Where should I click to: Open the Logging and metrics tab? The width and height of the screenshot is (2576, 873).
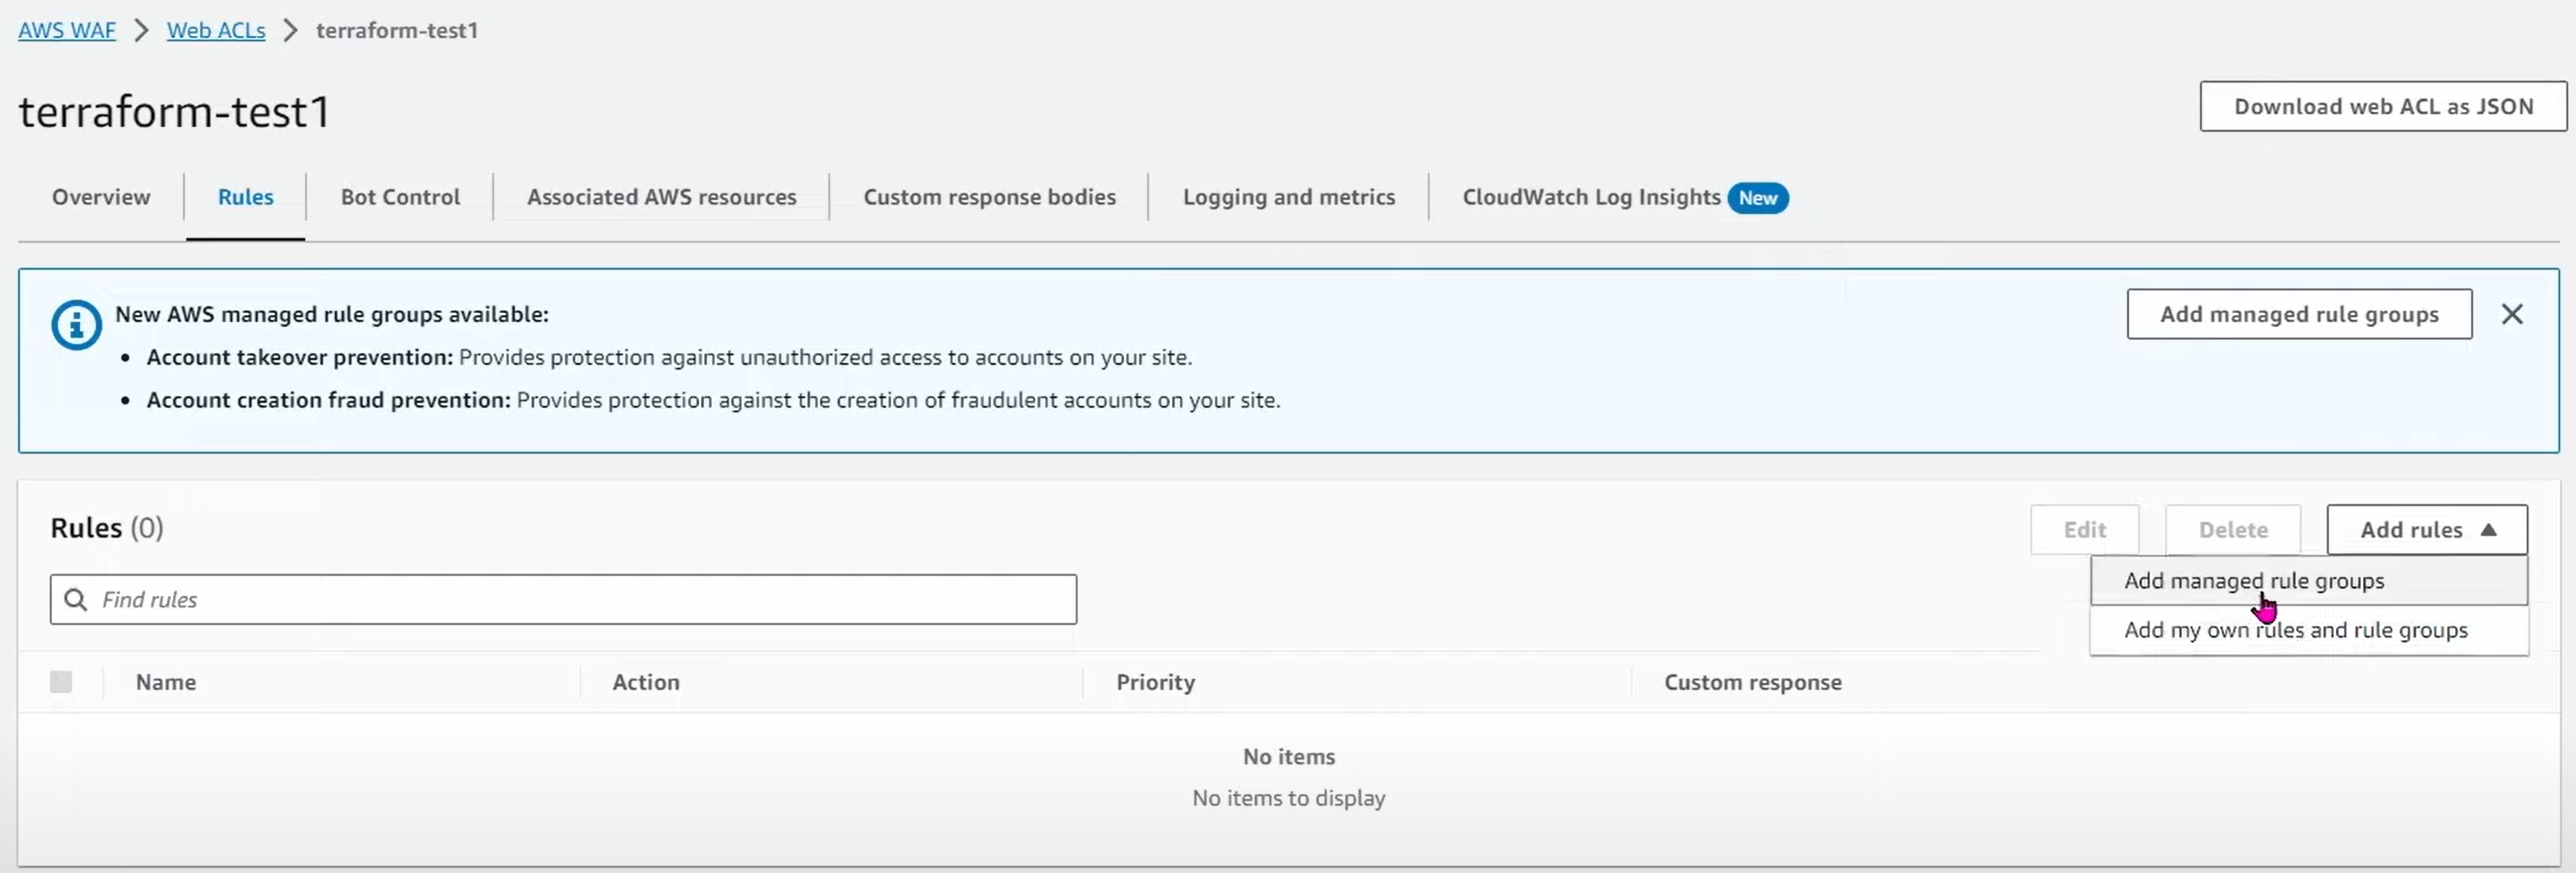coord(1288,197)
